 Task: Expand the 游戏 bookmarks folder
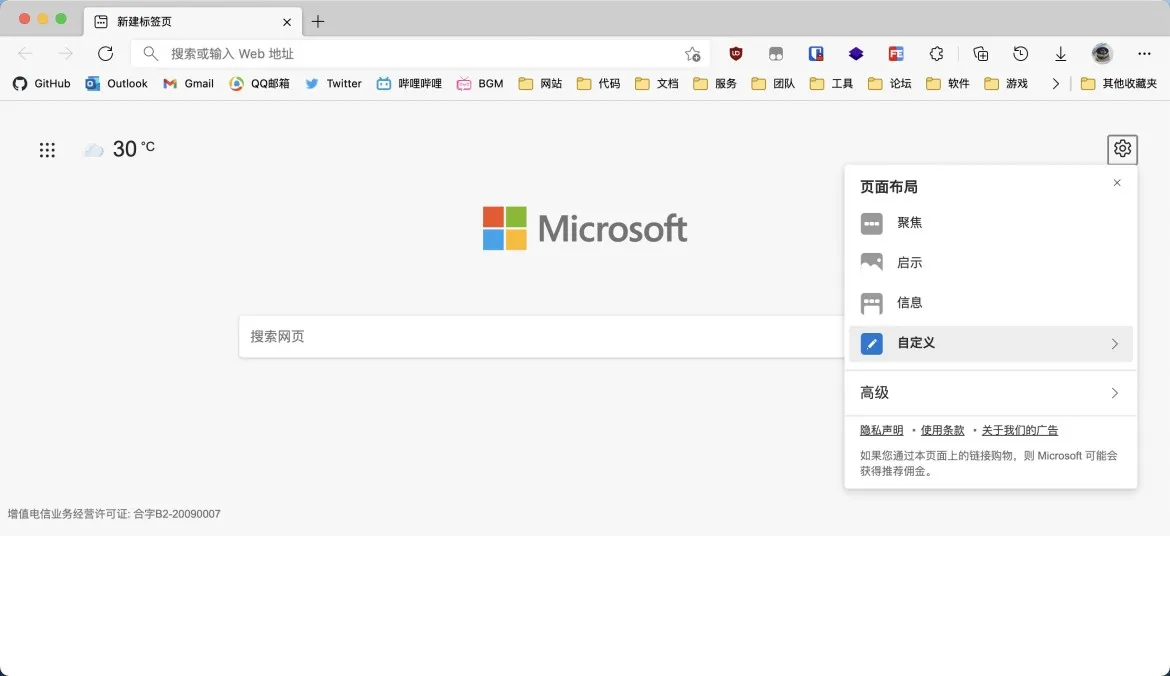point(1006,84)
